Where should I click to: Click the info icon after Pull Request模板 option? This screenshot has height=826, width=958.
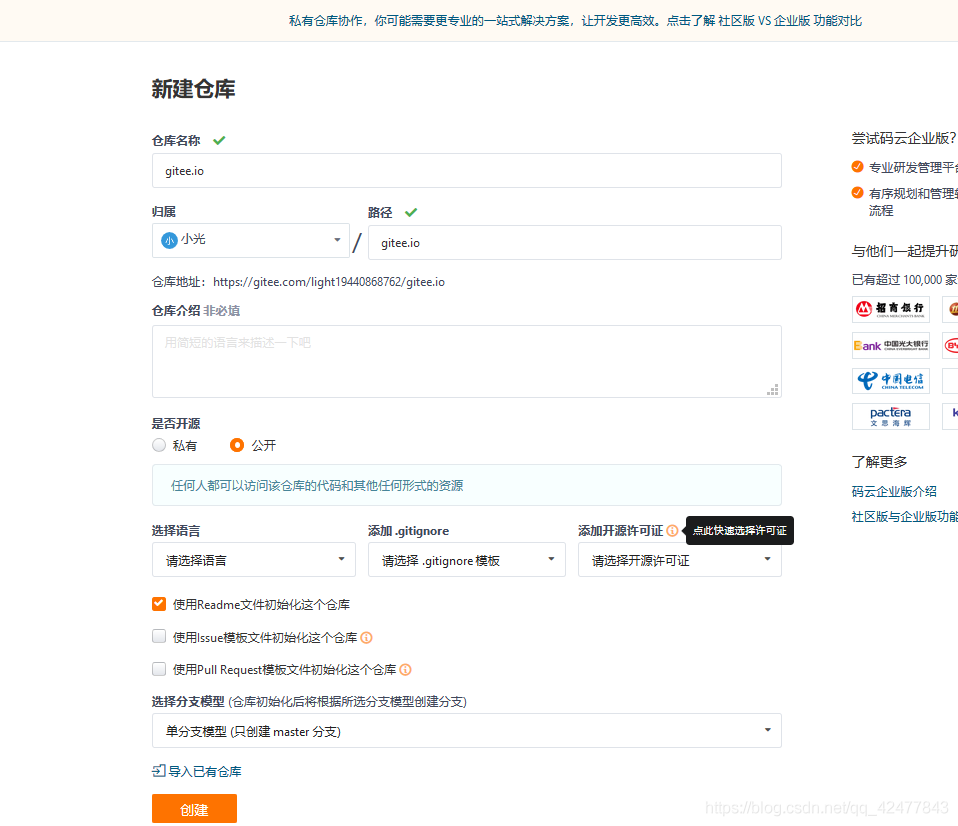click(x=406, y=669)
